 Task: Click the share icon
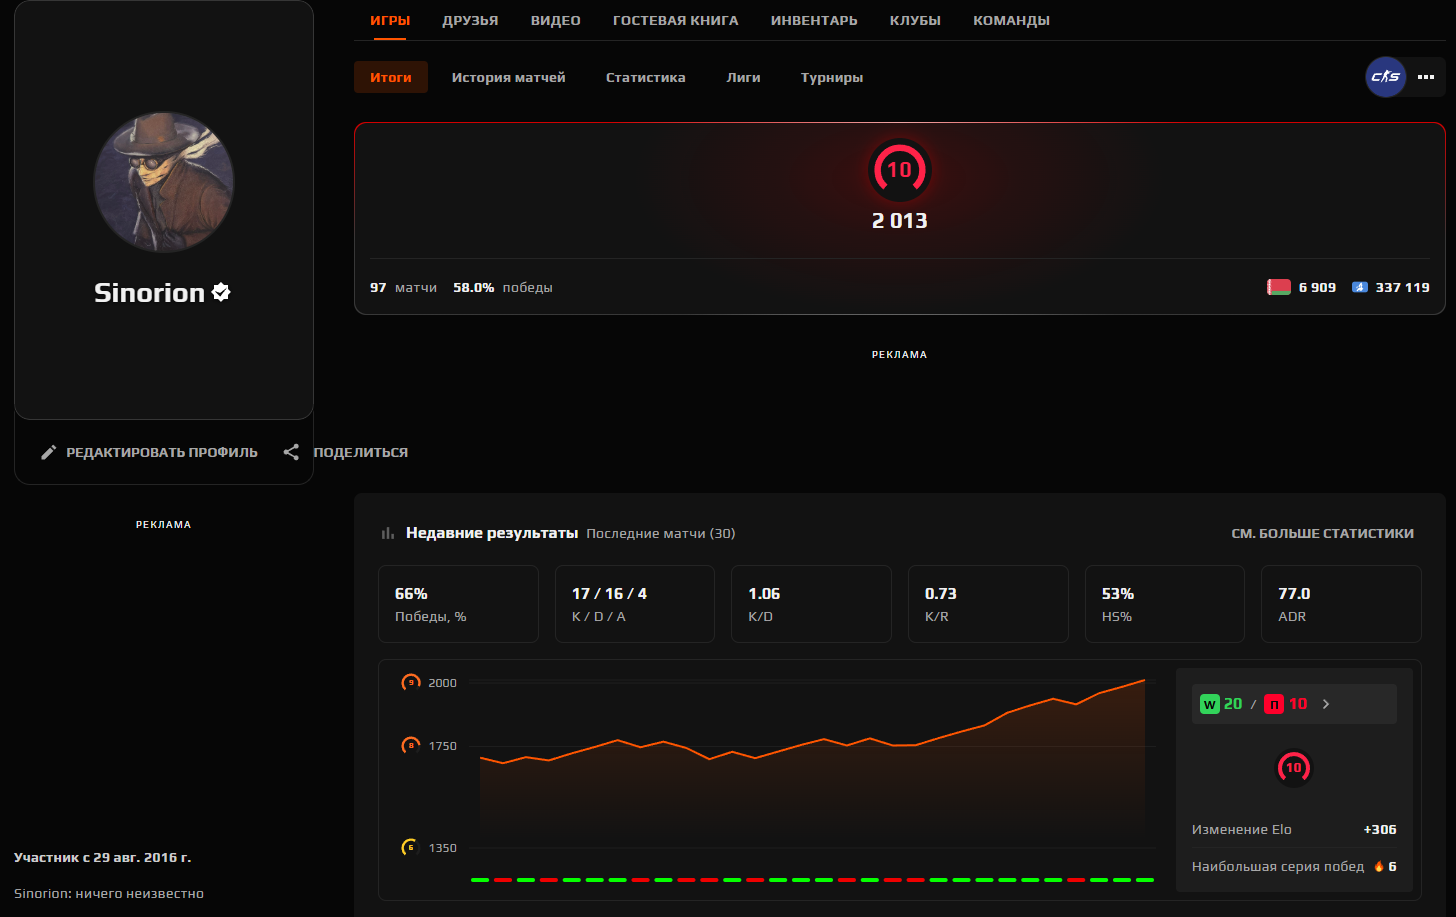pos(291,452)
